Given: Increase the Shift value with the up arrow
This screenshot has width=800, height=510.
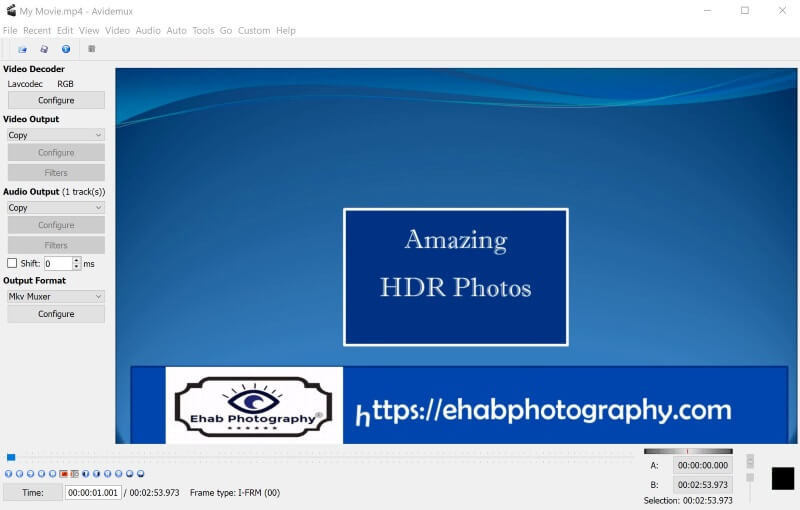Looking at the screenshot, I should click(x=77, y=260).
